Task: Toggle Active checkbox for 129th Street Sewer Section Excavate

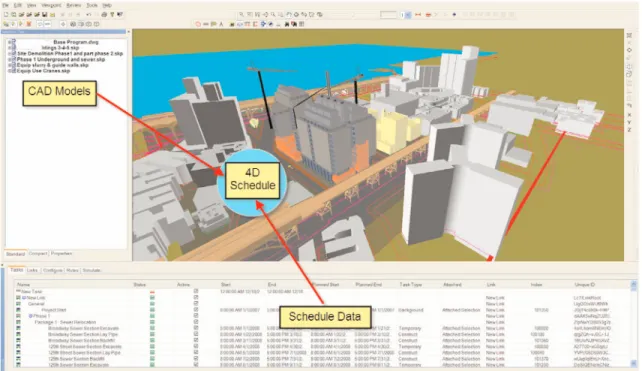Action: click(x=196, y=346)
